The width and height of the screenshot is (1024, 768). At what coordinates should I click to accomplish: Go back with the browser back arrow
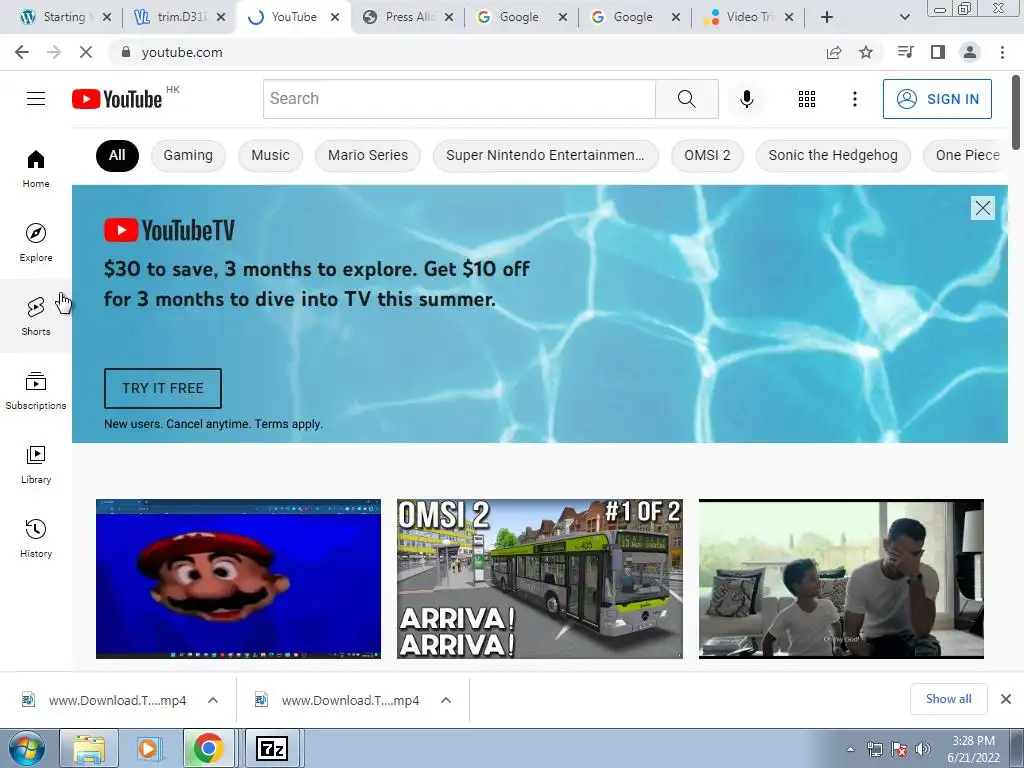click(22, 52)
